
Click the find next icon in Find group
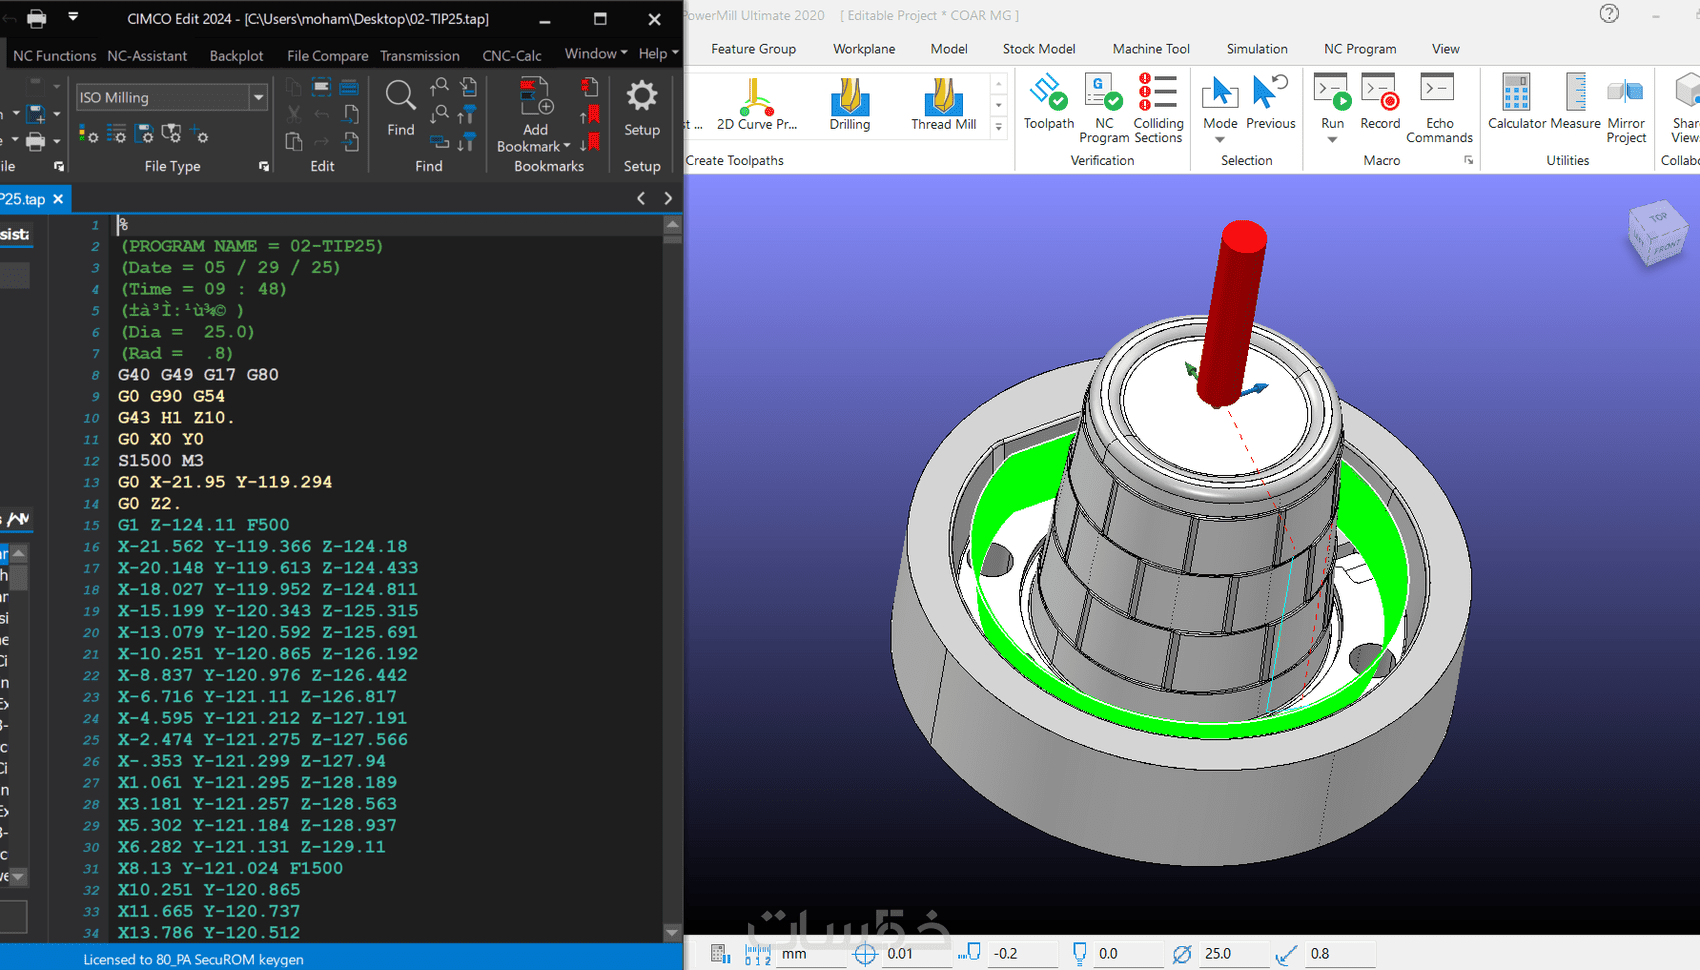[439, 115]
